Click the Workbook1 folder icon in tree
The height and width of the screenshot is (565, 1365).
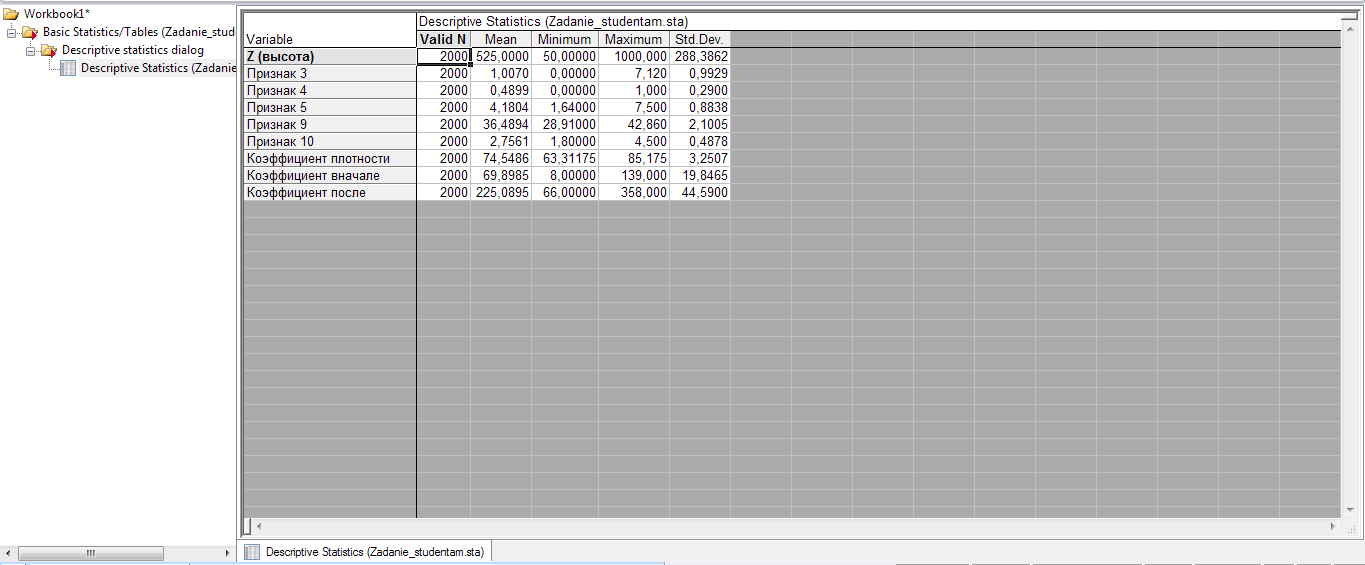pyautogui.click(x=11, y=14)
